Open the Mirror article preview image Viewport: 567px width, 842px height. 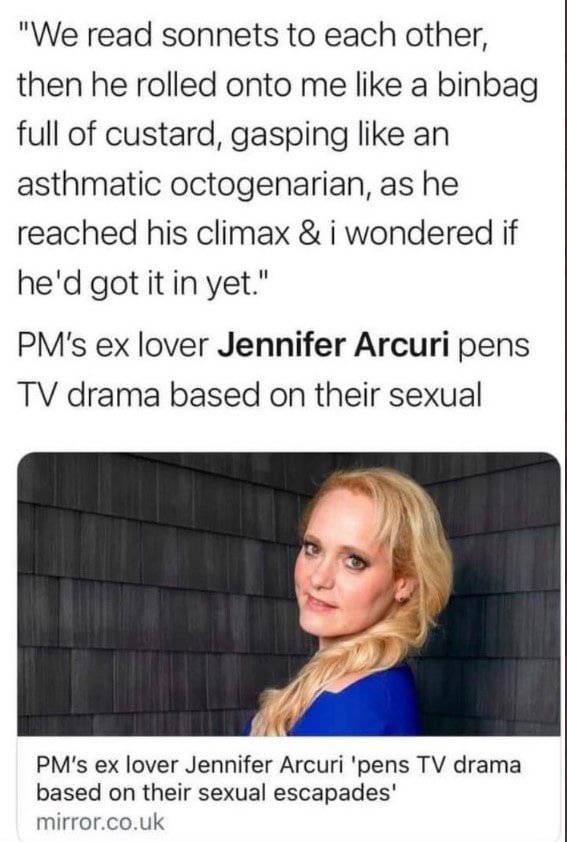click(289, 594)
